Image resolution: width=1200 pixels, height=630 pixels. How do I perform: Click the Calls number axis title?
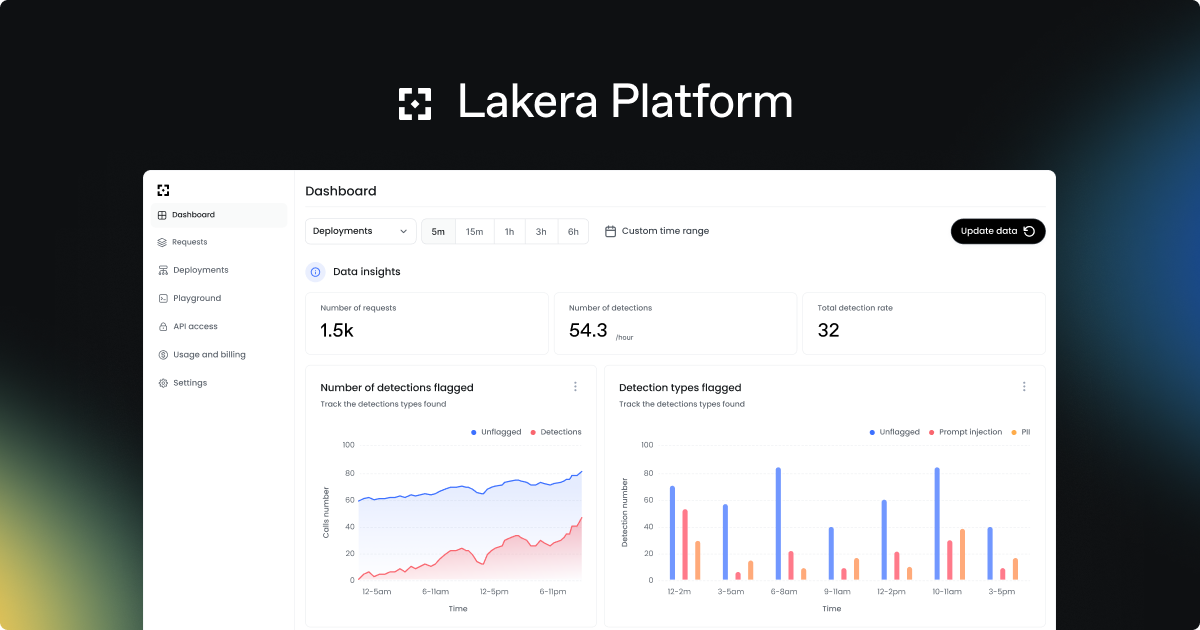[x=326, y=513]
